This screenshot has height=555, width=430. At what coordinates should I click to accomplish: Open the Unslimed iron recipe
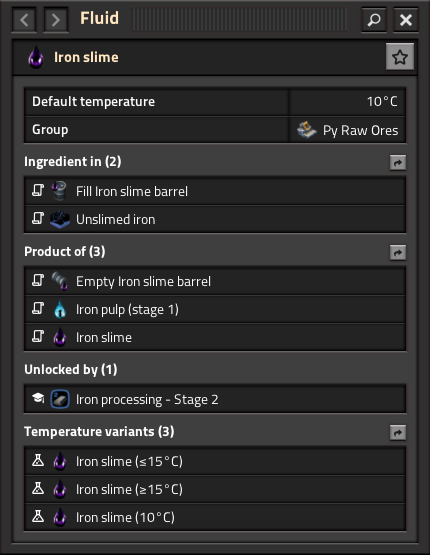pos(215,219)
